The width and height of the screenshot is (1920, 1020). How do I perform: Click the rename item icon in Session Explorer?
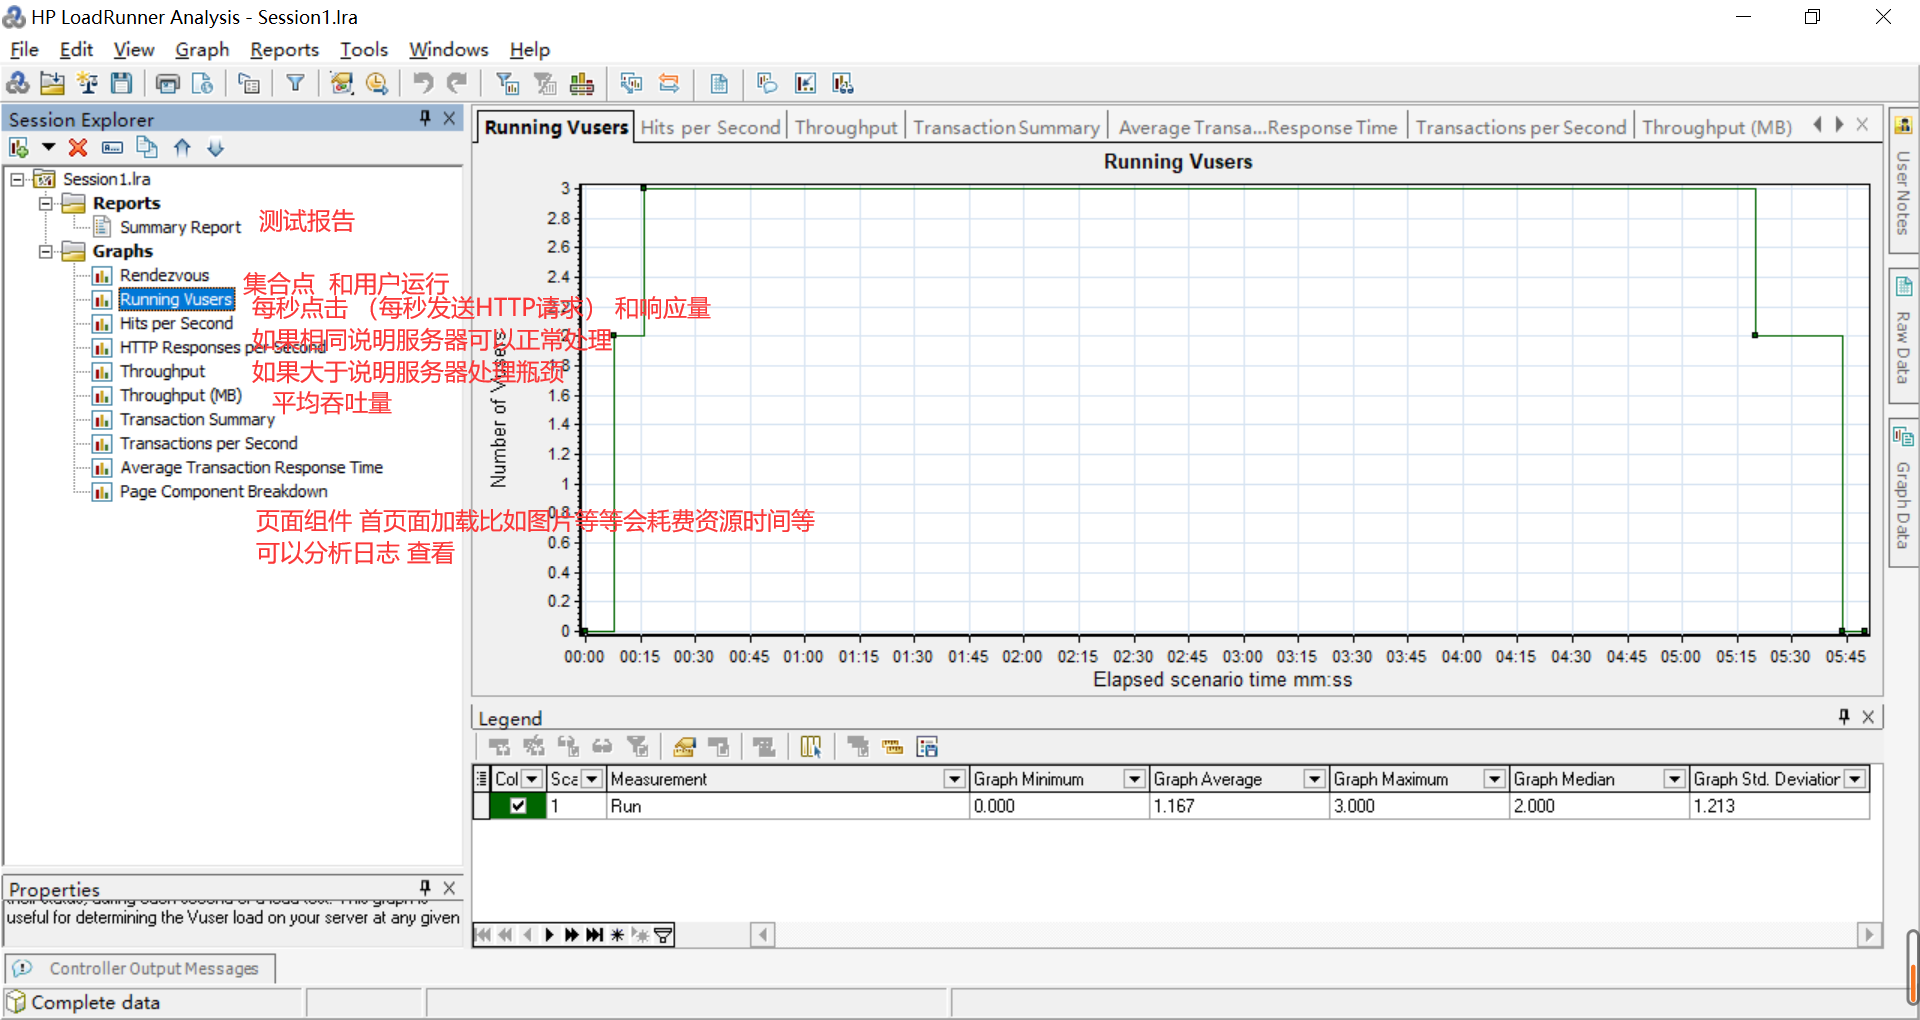(112, 148)
